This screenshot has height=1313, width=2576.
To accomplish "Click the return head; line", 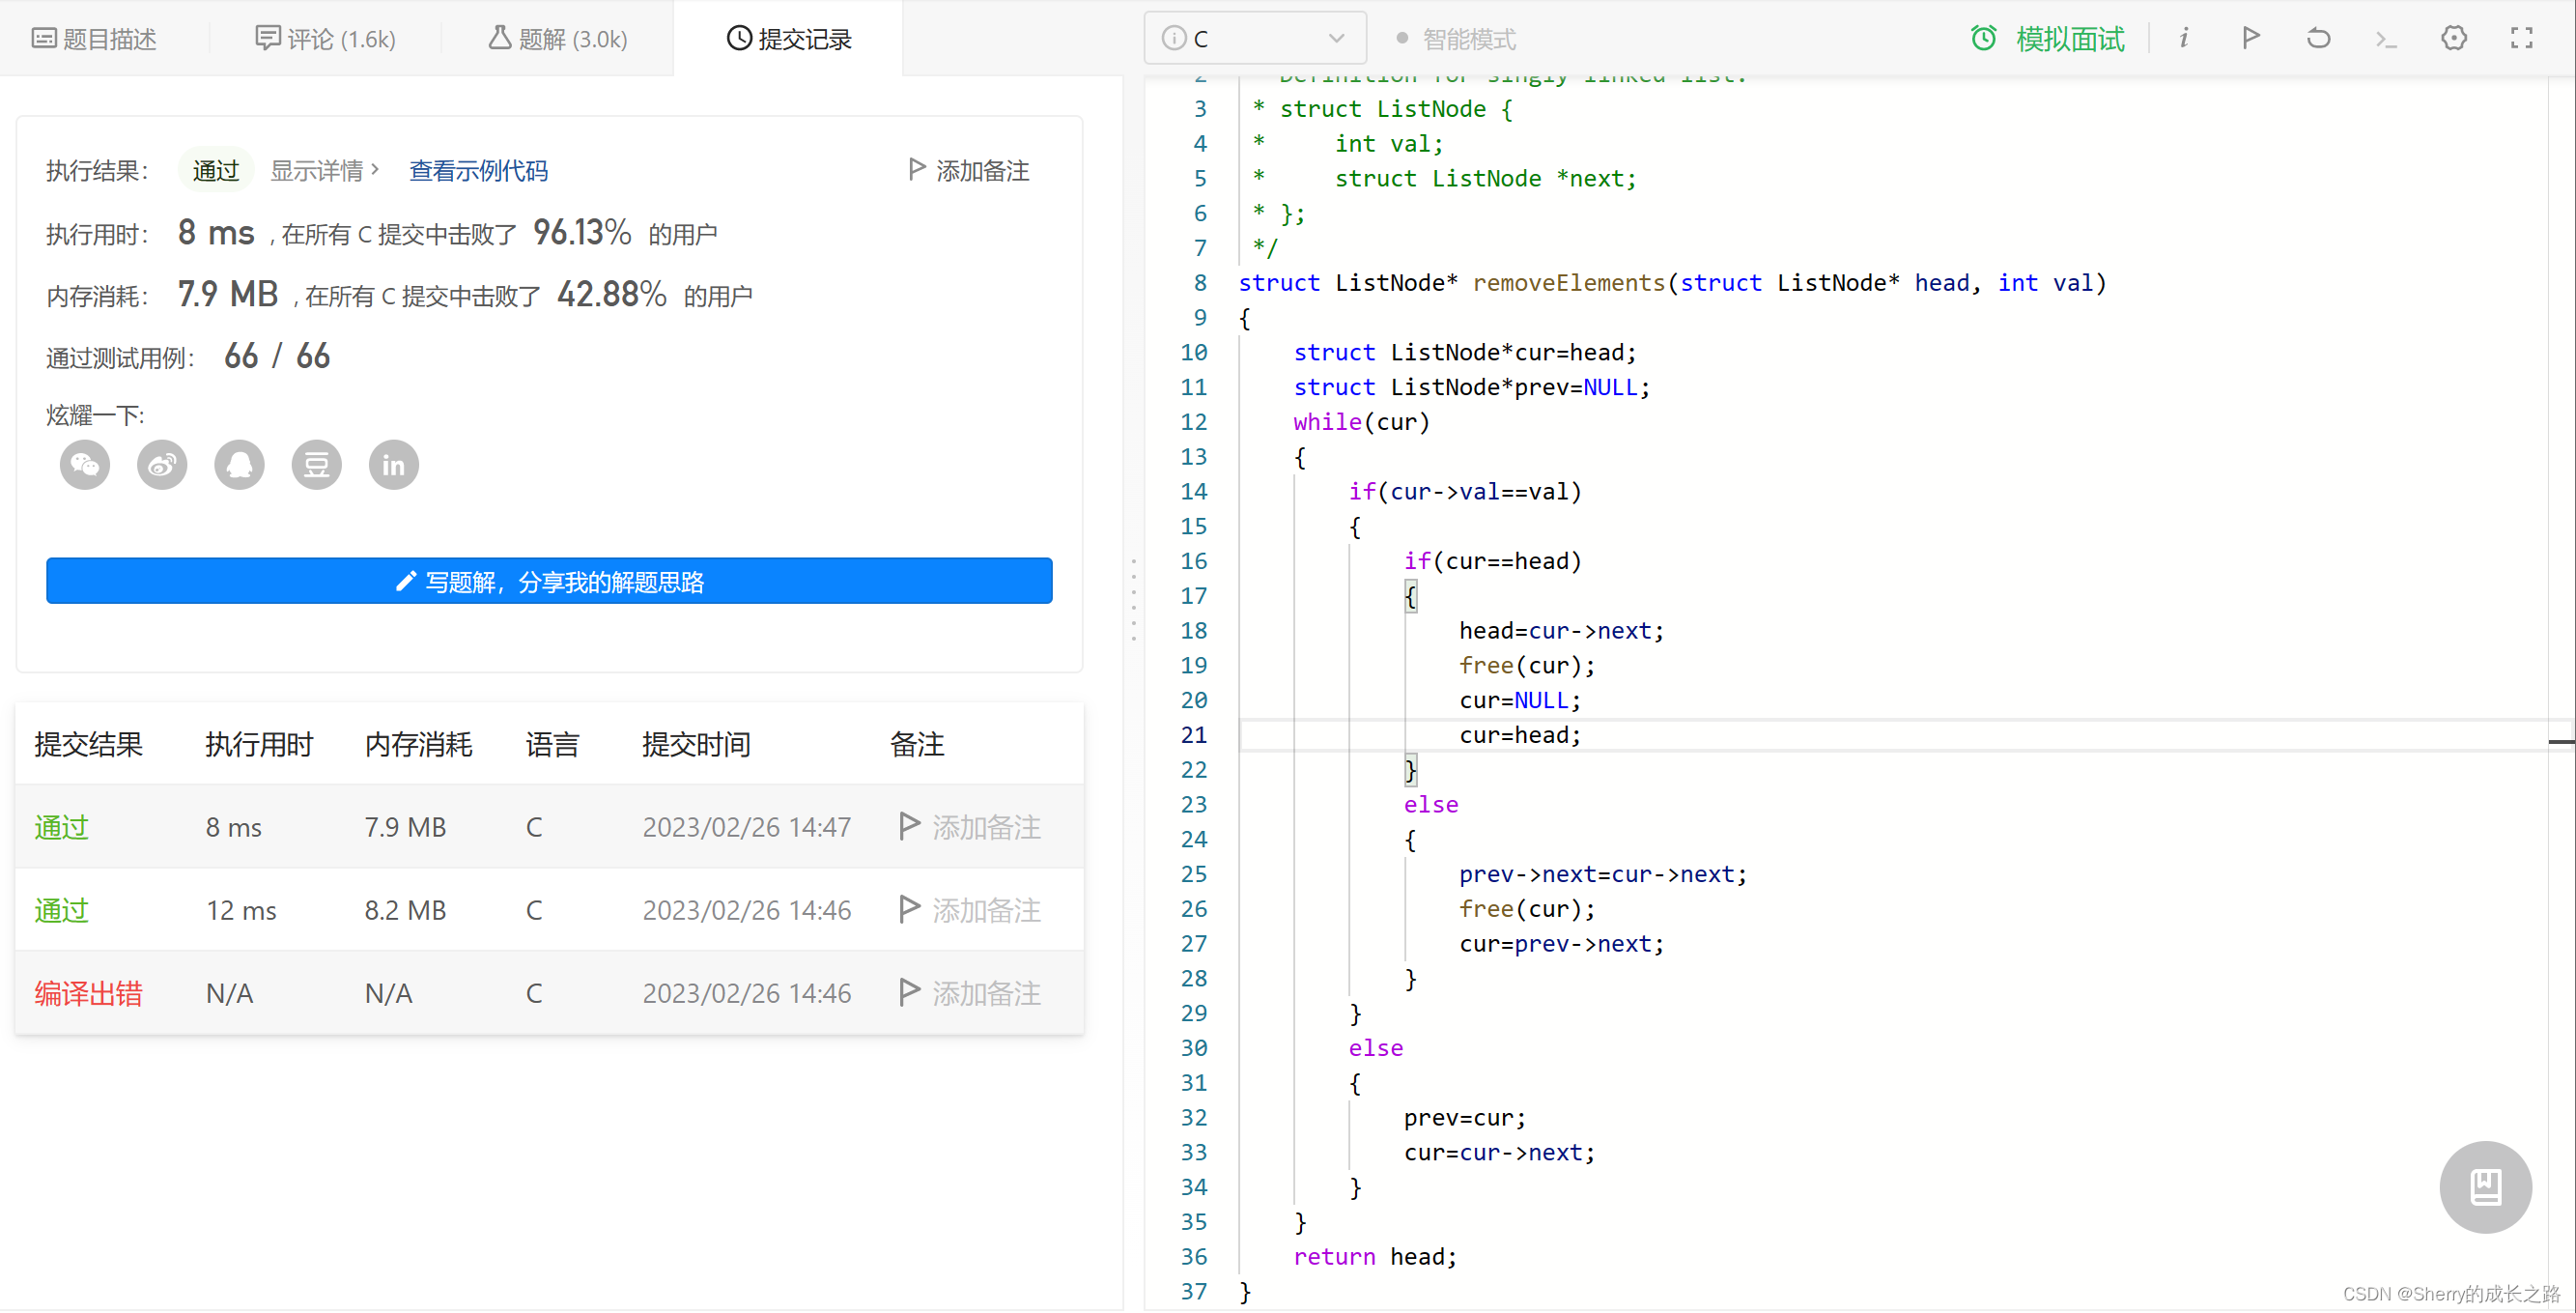I will pos(1375,1257).
